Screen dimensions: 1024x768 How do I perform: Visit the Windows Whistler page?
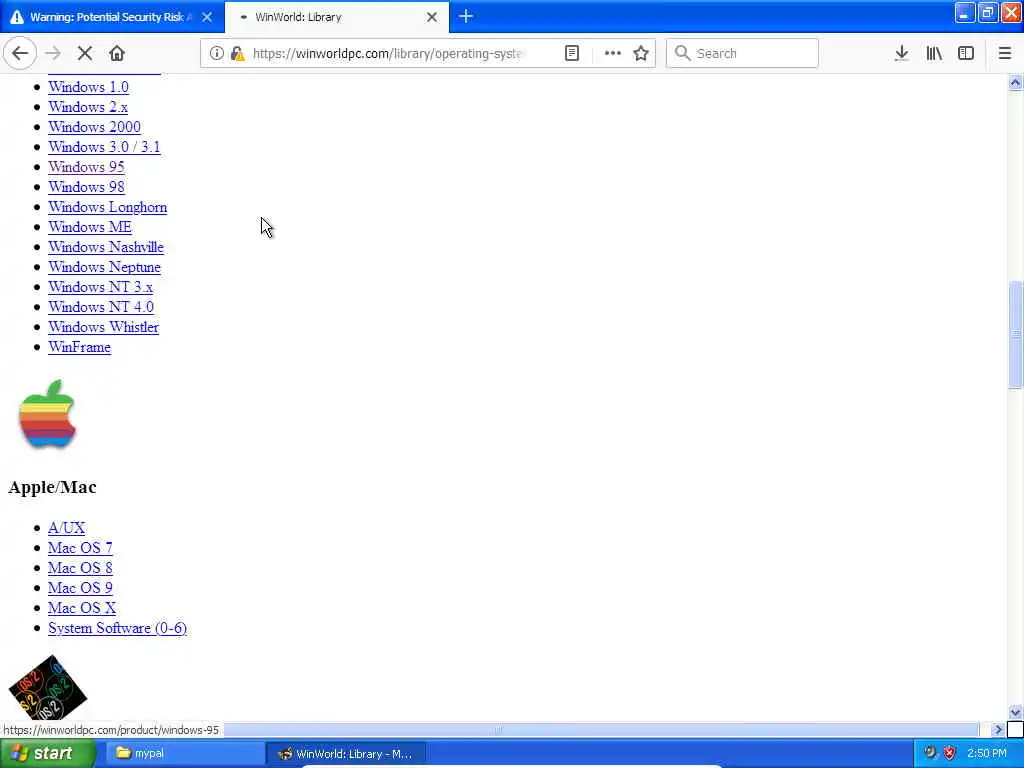click(x=103, y=327)
